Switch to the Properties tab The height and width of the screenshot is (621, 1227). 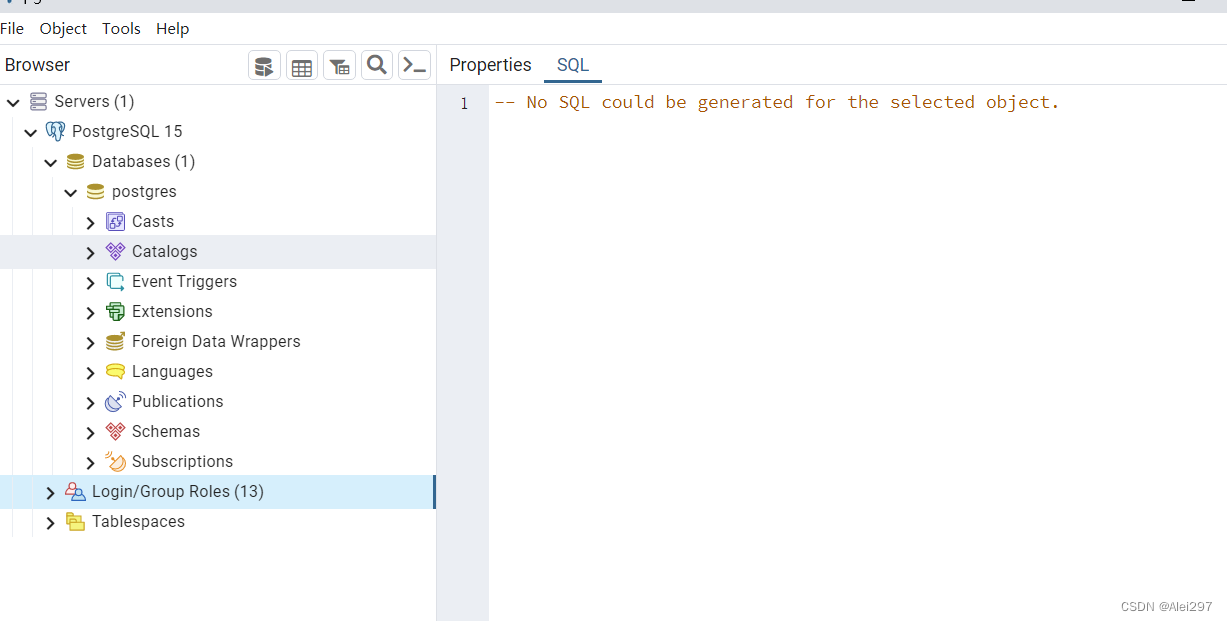point(490,65)
